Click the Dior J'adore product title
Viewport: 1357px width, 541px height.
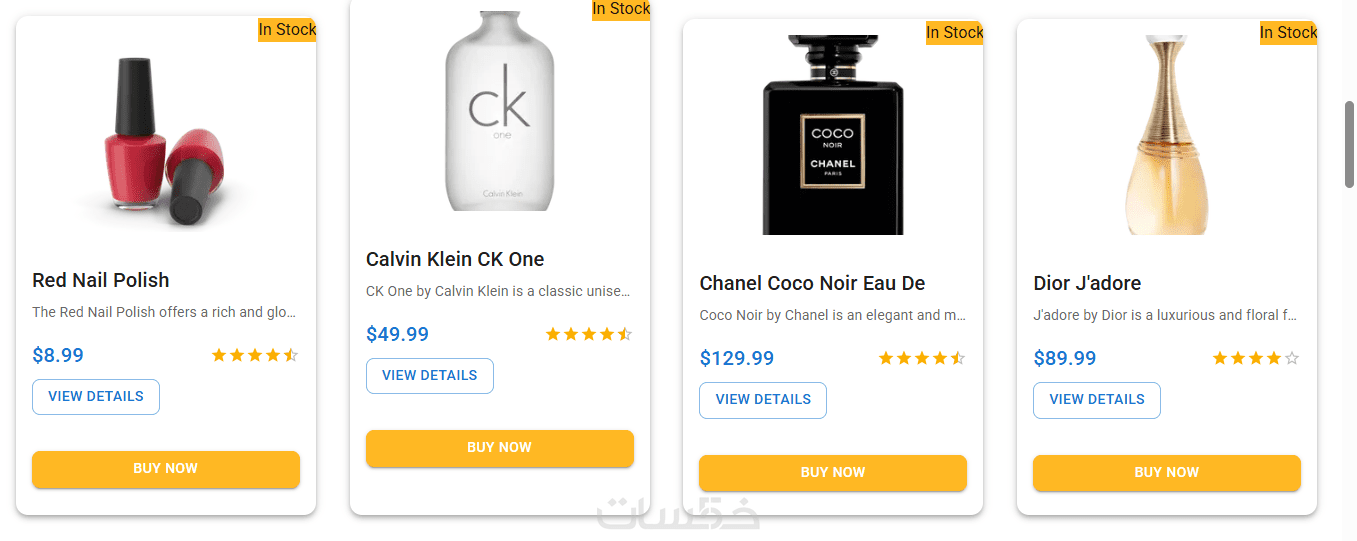(x=1087, y=284)
